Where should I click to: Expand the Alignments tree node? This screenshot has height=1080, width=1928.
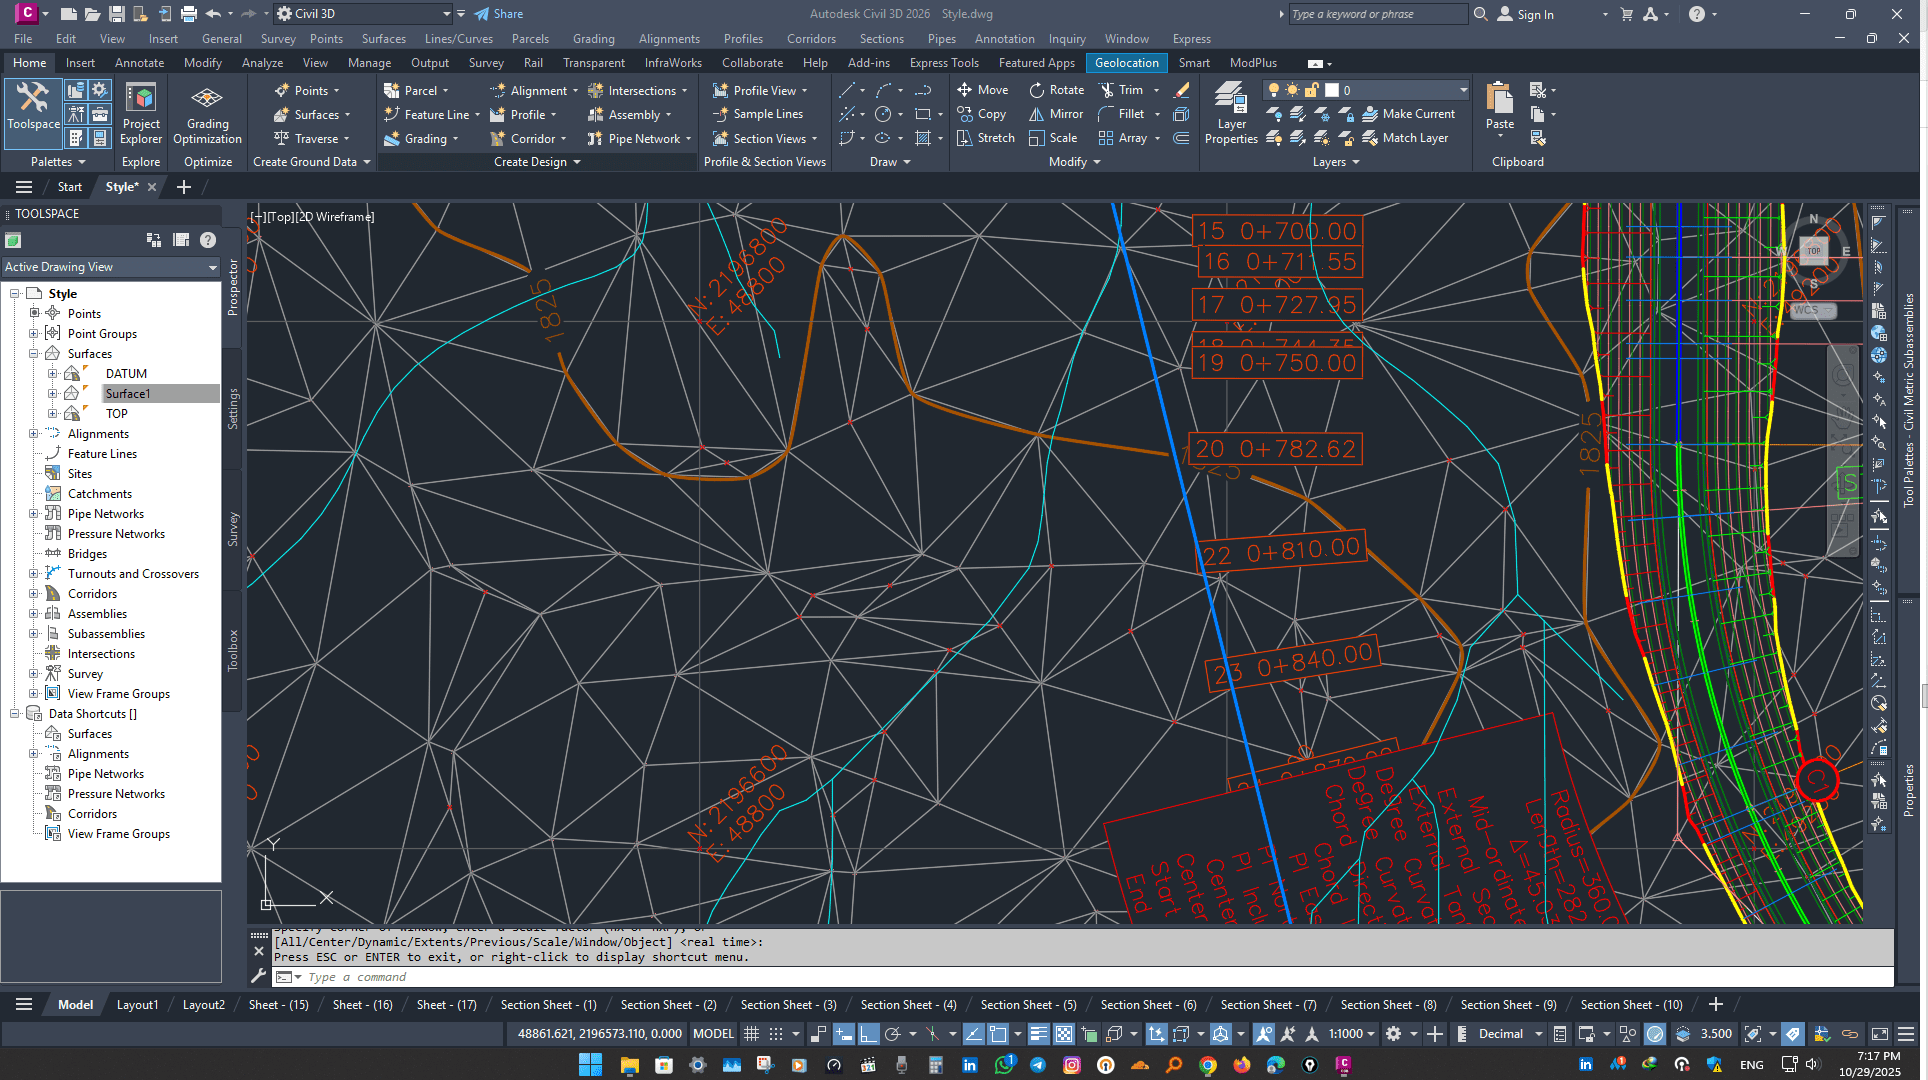34,434
